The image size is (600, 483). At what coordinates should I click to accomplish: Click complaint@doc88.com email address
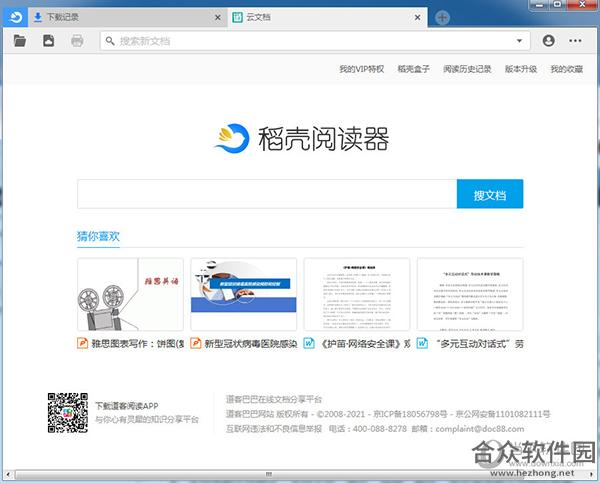(480, 429)
